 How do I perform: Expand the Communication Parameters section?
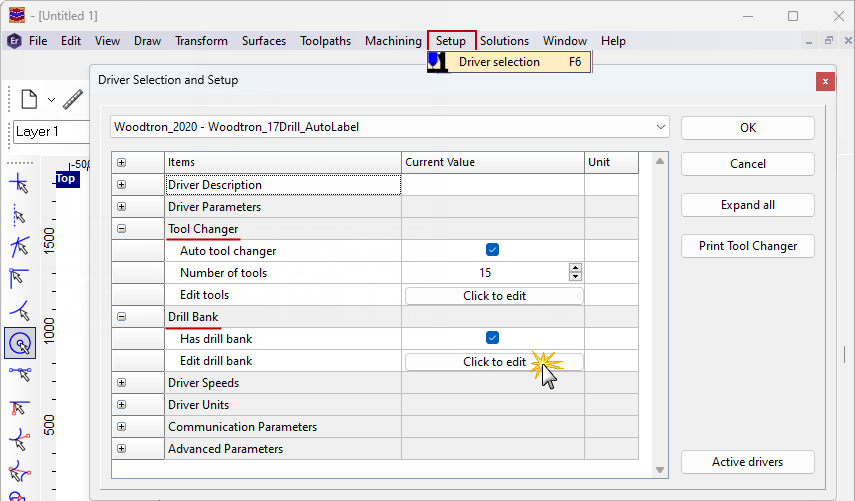(x=122, y=427)
